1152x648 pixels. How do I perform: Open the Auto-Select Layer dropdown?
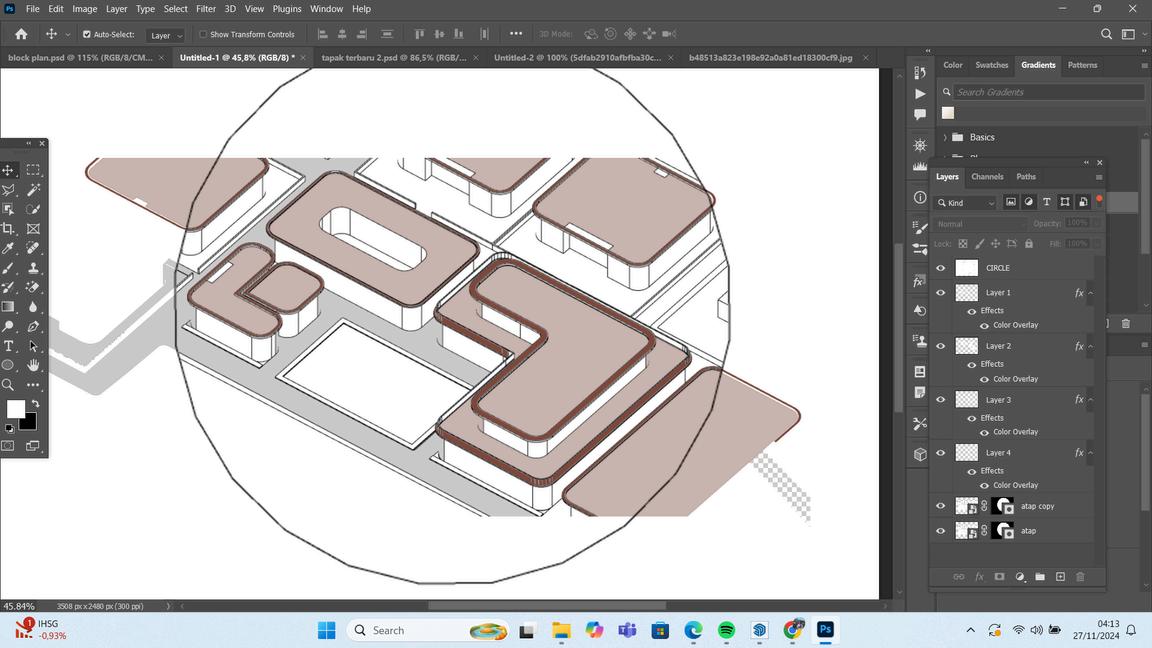[166, 35]
